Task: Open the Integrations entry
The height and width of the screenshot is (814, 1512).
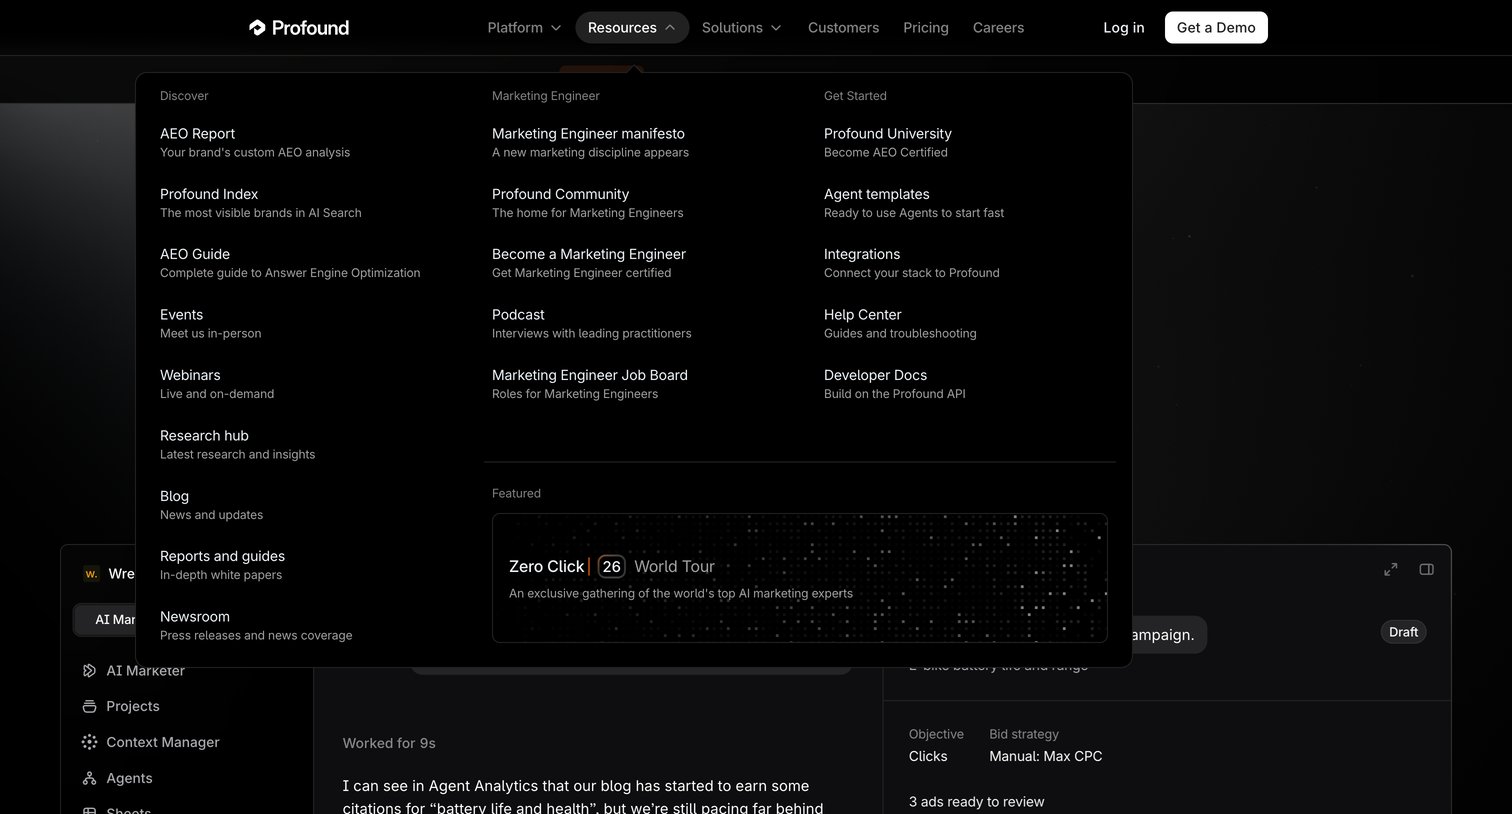Action: point(911,263)
